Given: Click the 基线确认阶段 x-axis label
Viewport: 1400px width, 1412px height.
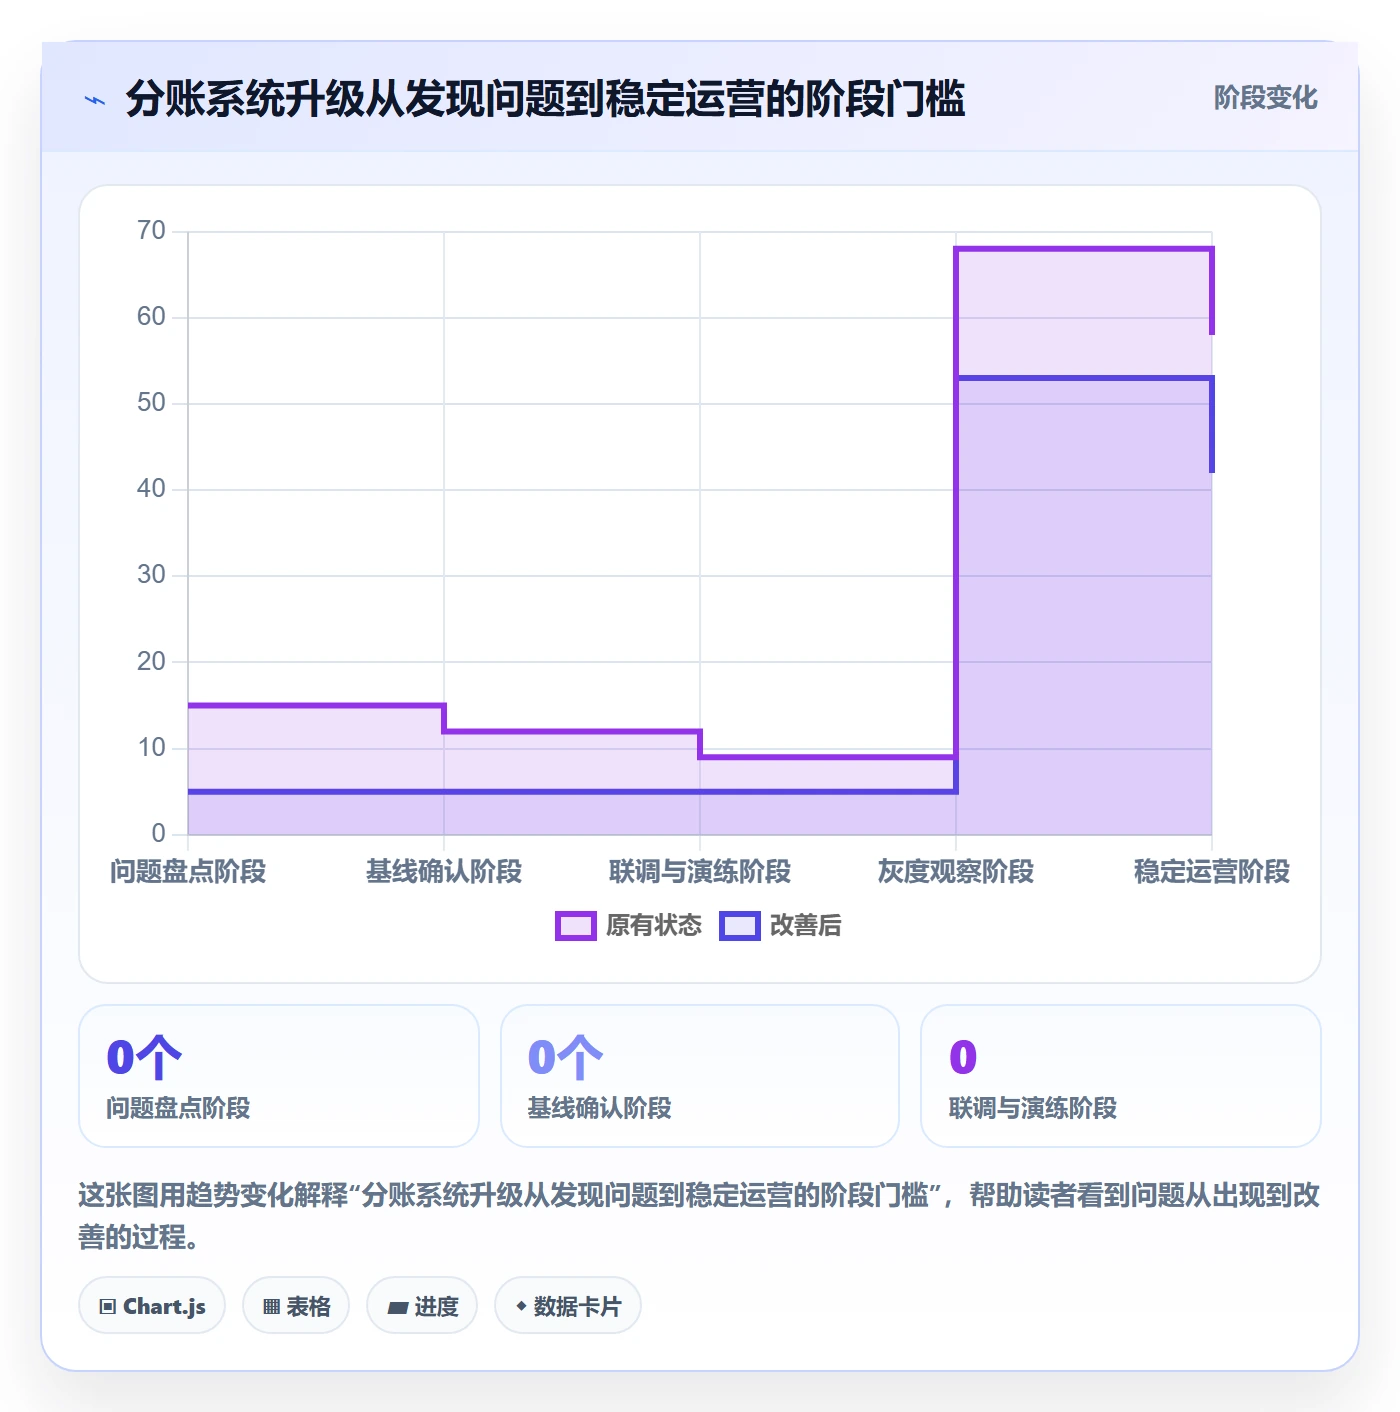Looking at the screenshot, I should 444,871.
